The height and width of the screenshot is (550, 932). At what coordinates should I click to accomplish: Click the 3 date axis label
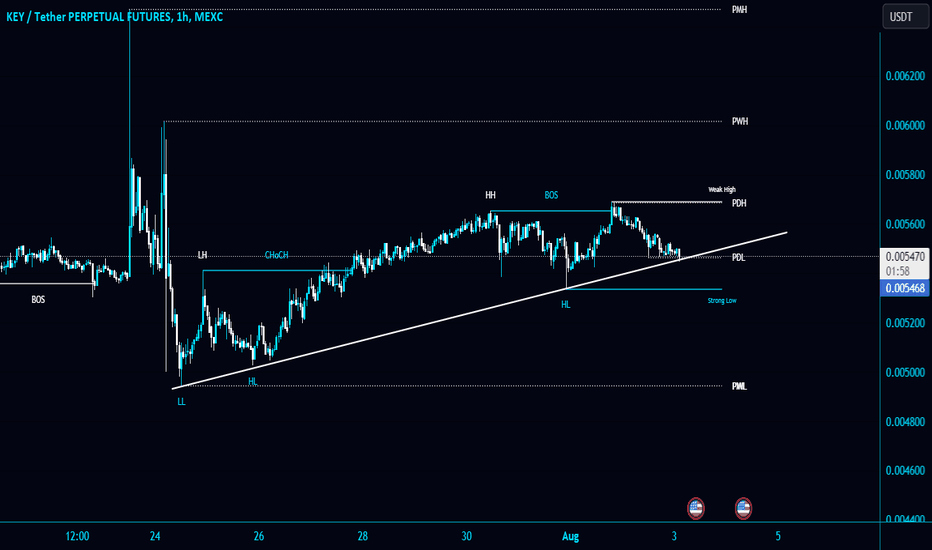click(x=674, y=536)
